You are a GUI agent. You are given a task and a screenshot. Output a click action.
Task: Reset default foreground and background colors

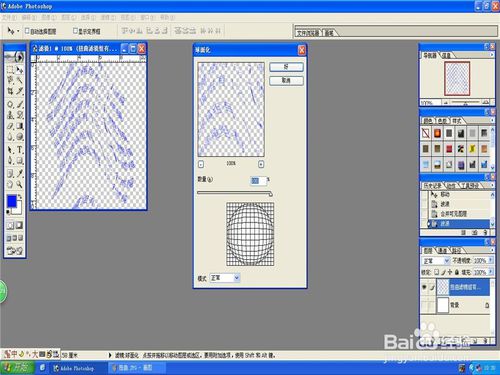pos(8,212)
